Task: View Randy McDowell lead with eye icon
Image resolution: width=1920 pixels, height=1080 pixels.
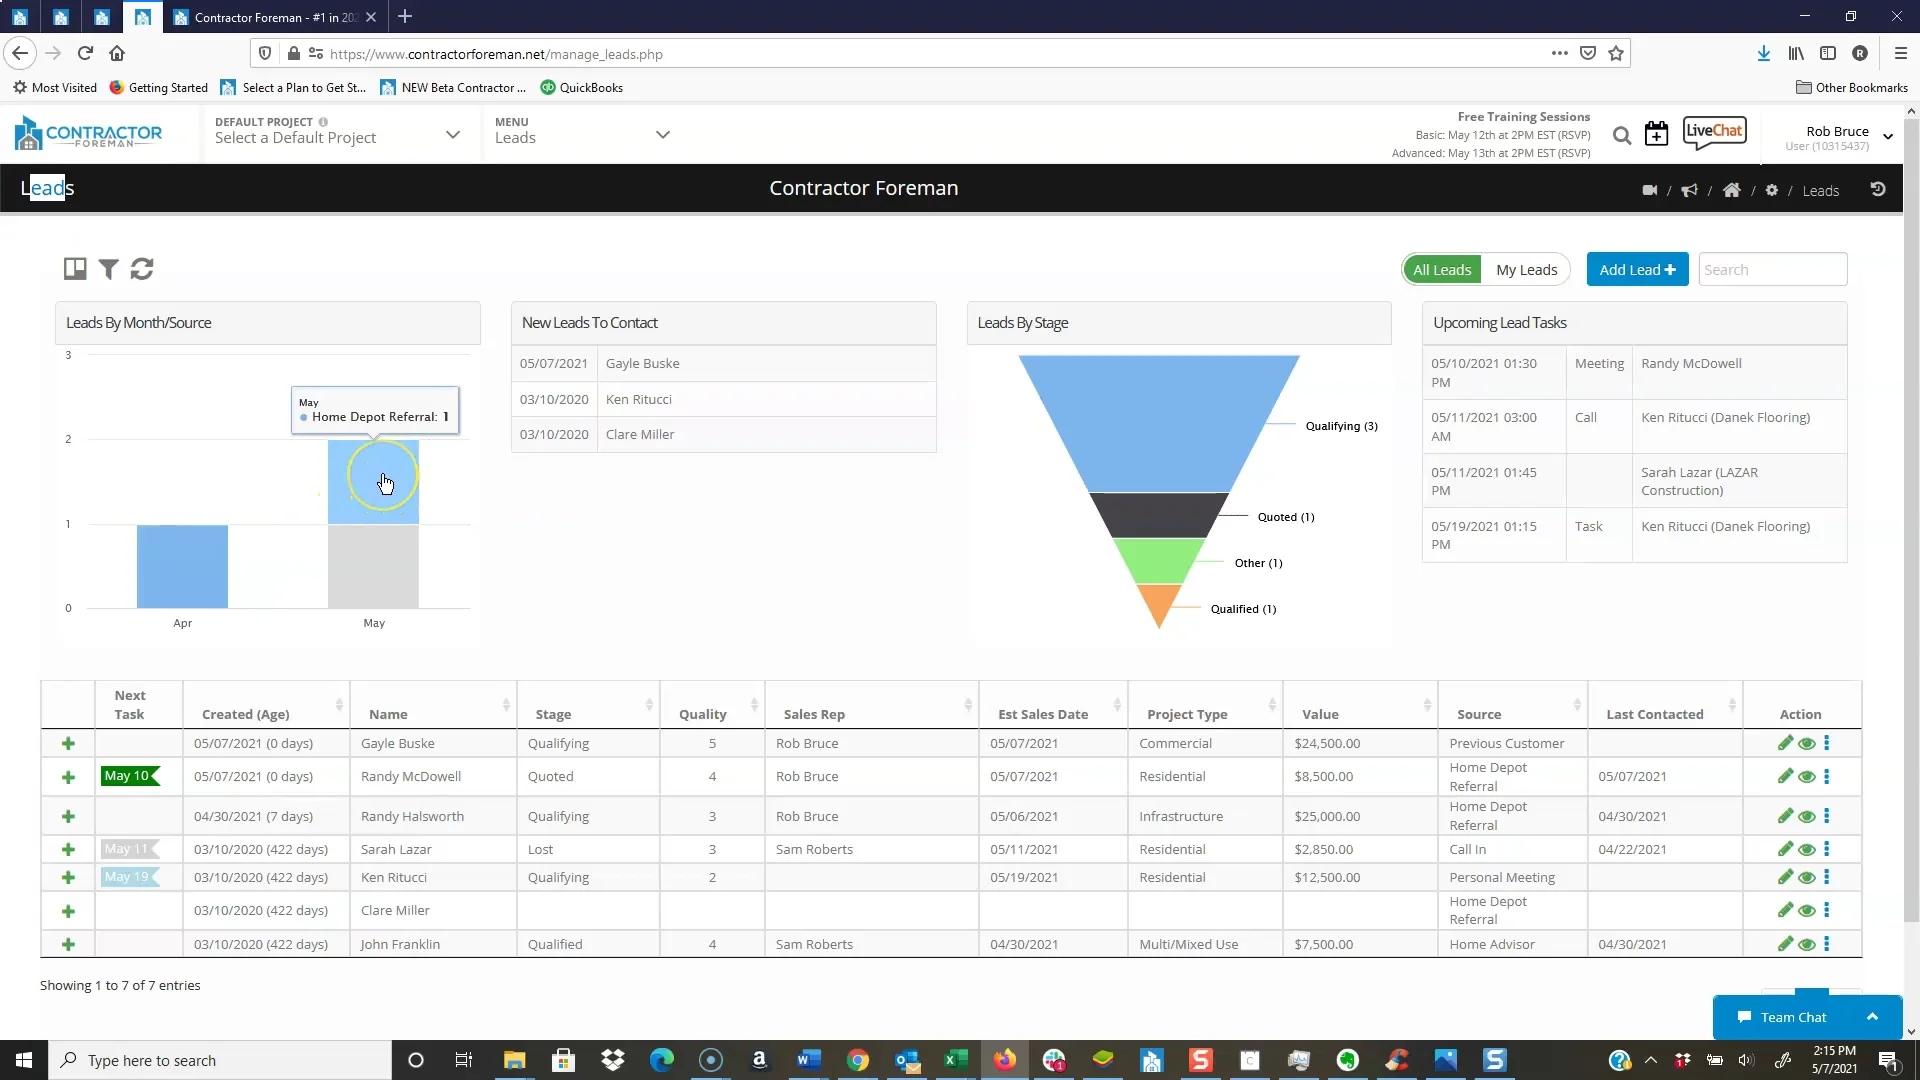Action: click(1806, 777)
